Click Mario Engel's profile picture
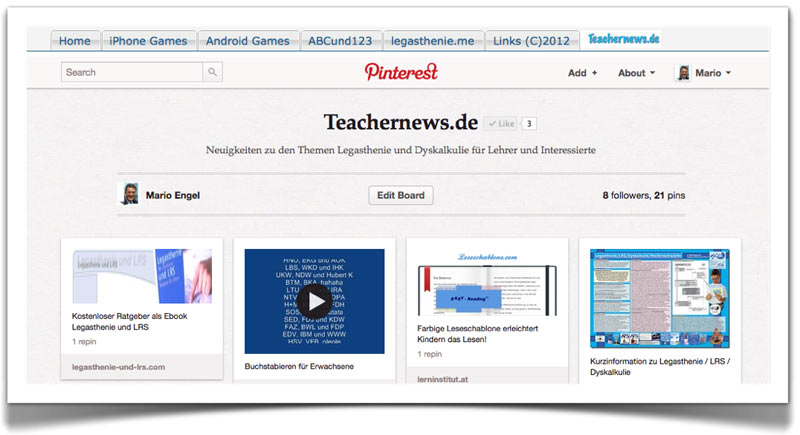This screenshot has height=435, width=800. pyautogui.click(x=130, y=194)
